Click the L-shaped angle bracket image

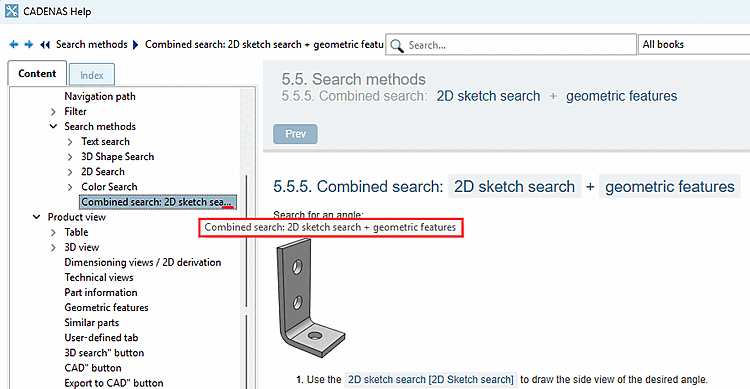(311, 298)
